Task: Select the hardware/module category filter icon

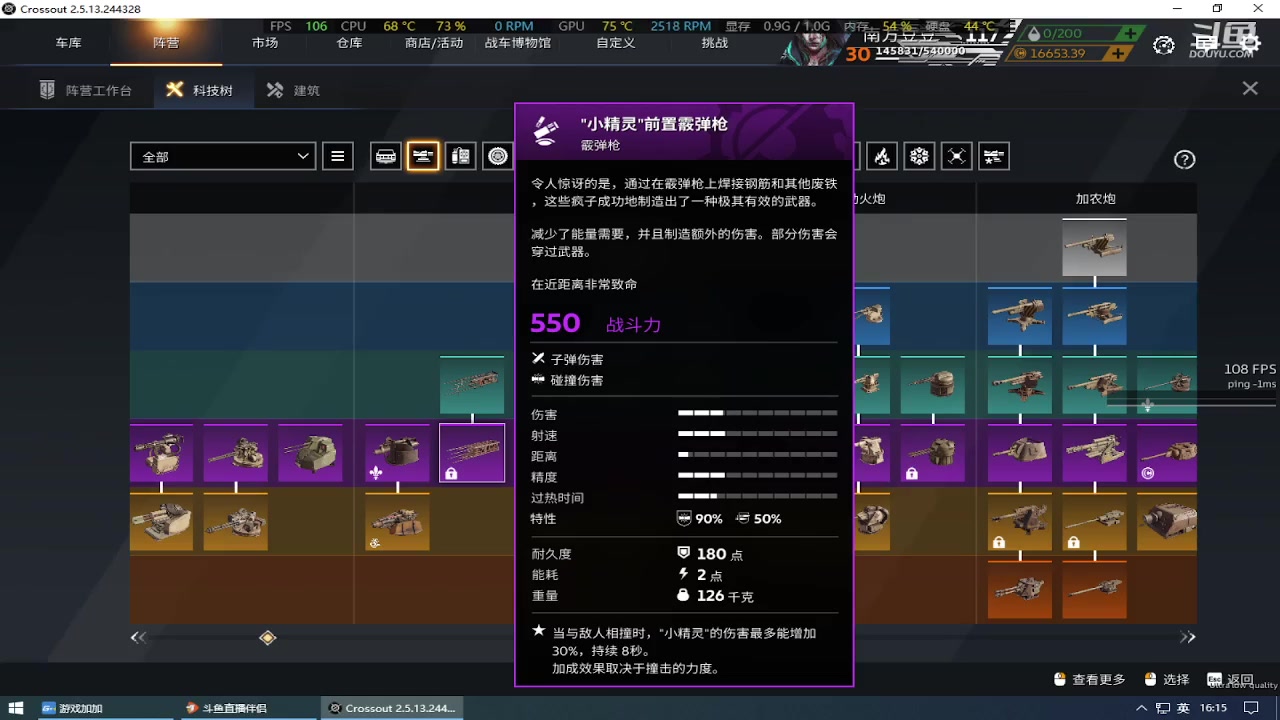Action: point(460,156)
